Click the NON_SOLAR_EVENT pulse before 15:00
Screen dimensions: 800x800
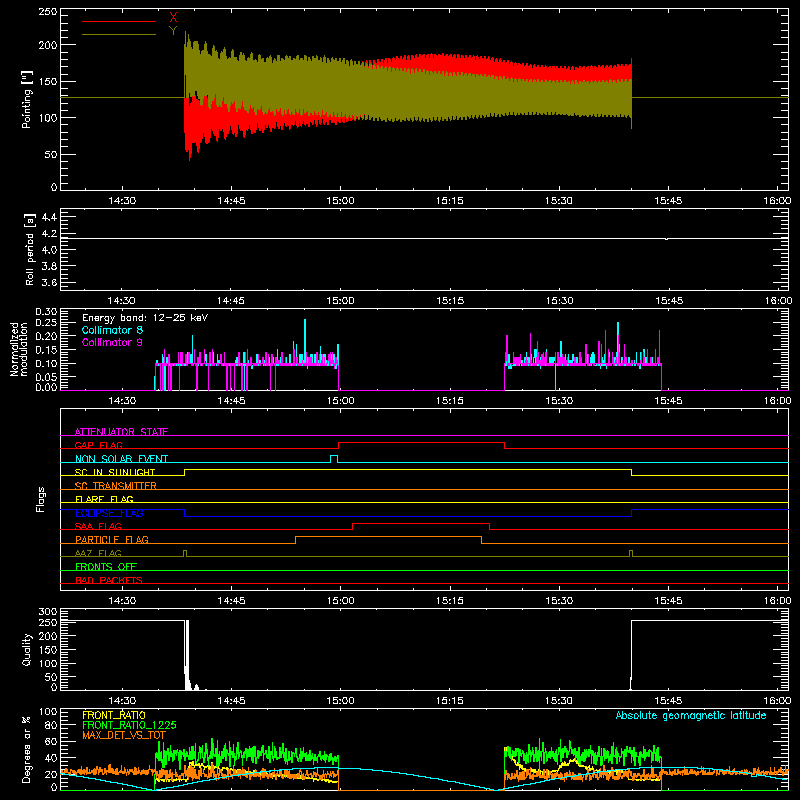point(334,458)
